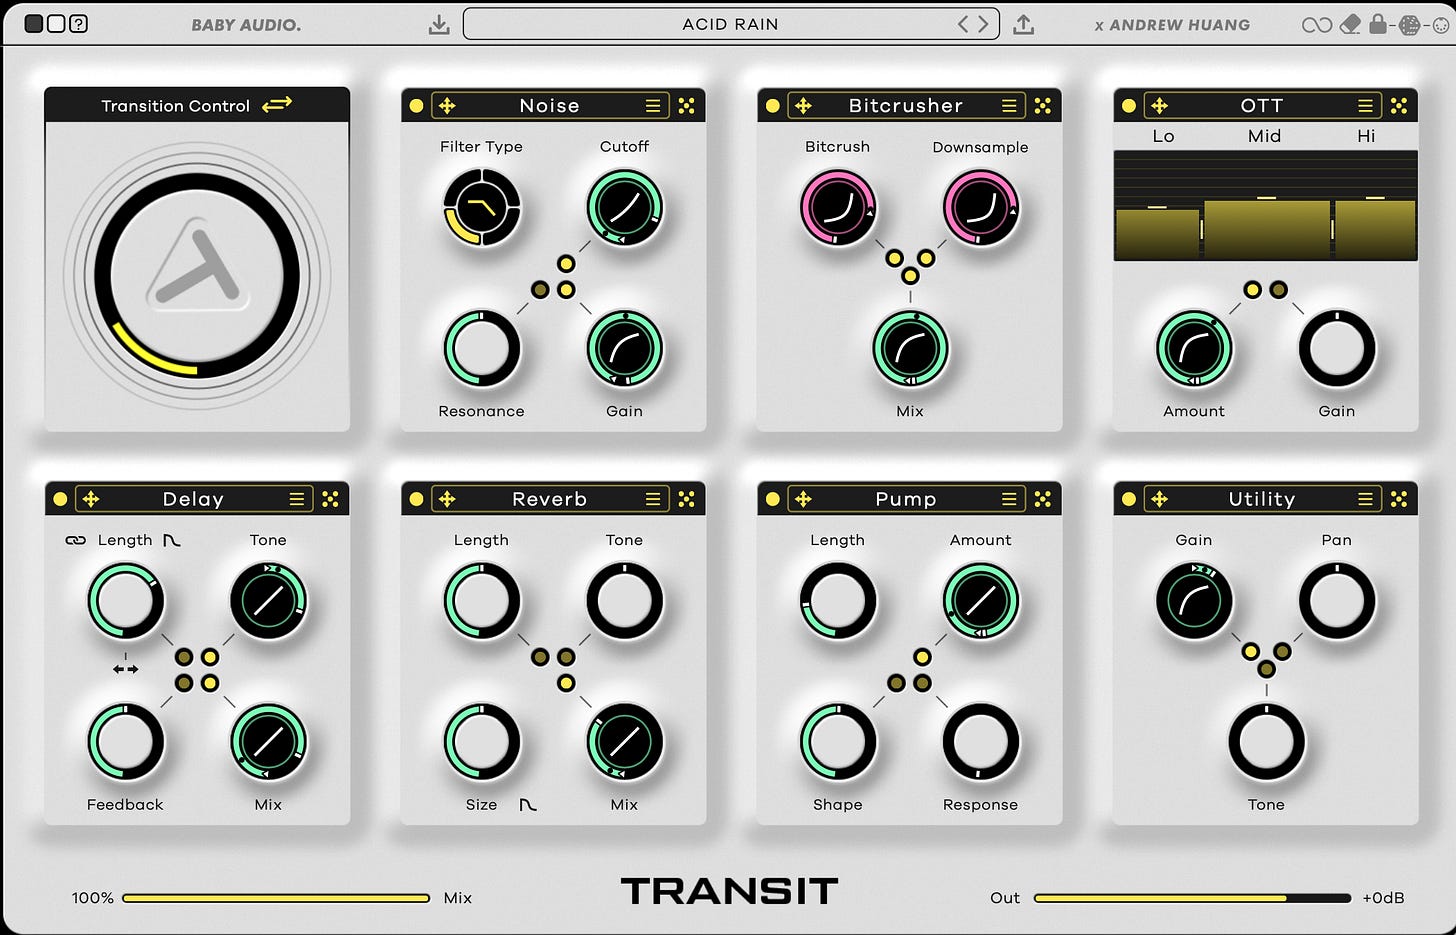The image size is (1456, 935).
Task: Click the Bitcrusher module move icon
Action: (x=803, y=105)
